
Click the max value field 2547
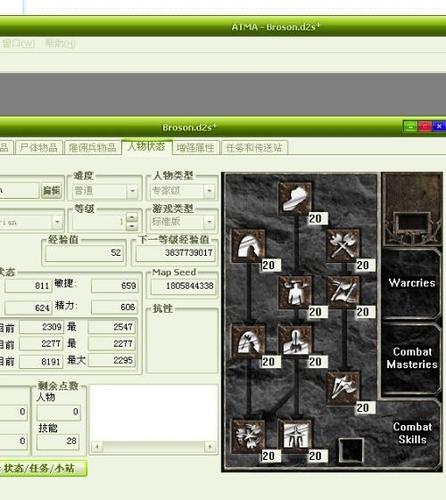(x=112, y=327)
